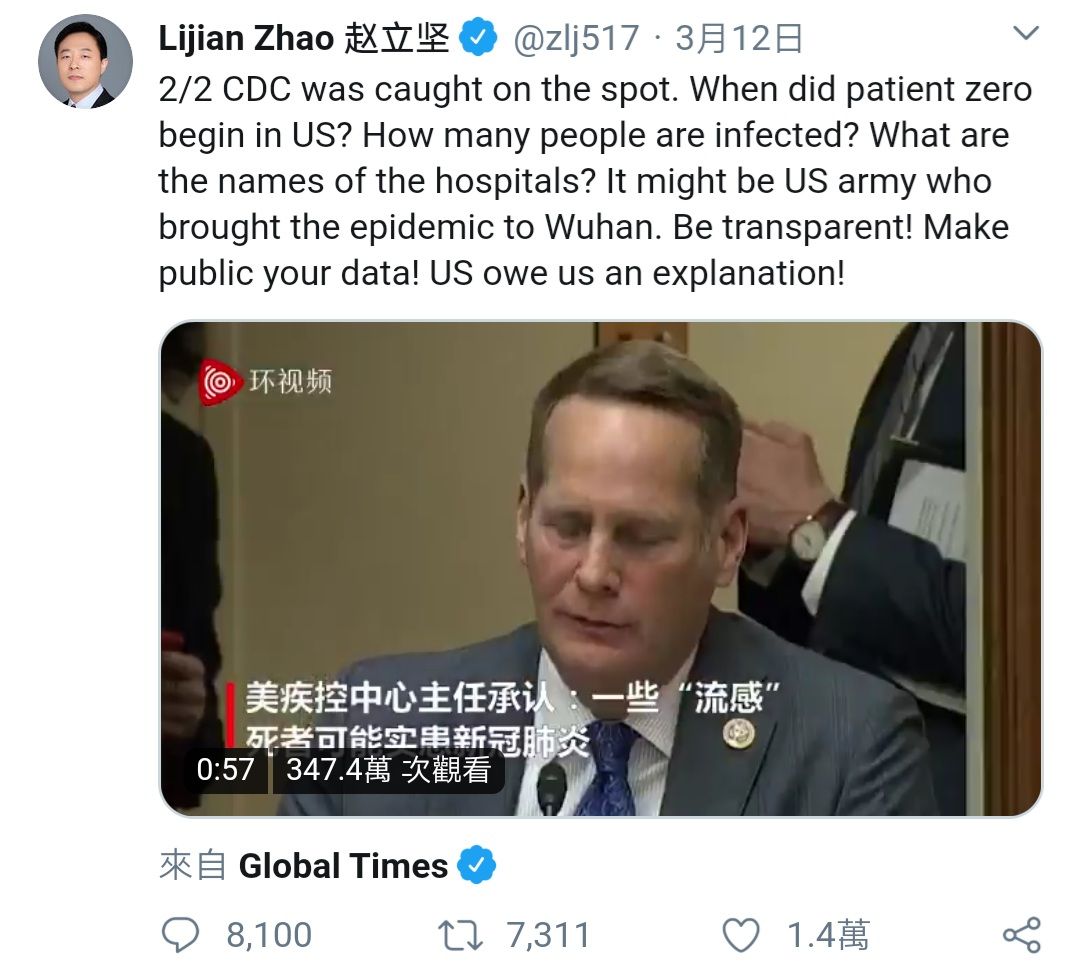
Task: Click the 347.4萬 次觀看 view count
Action: click(x=388, y=770)
